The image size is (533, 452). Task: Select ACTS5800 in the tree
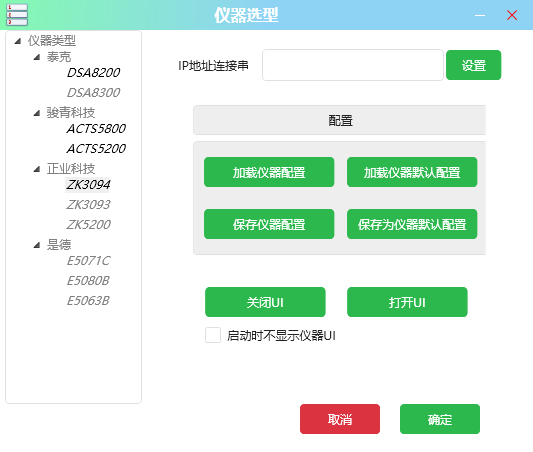(x=96, y=129)
